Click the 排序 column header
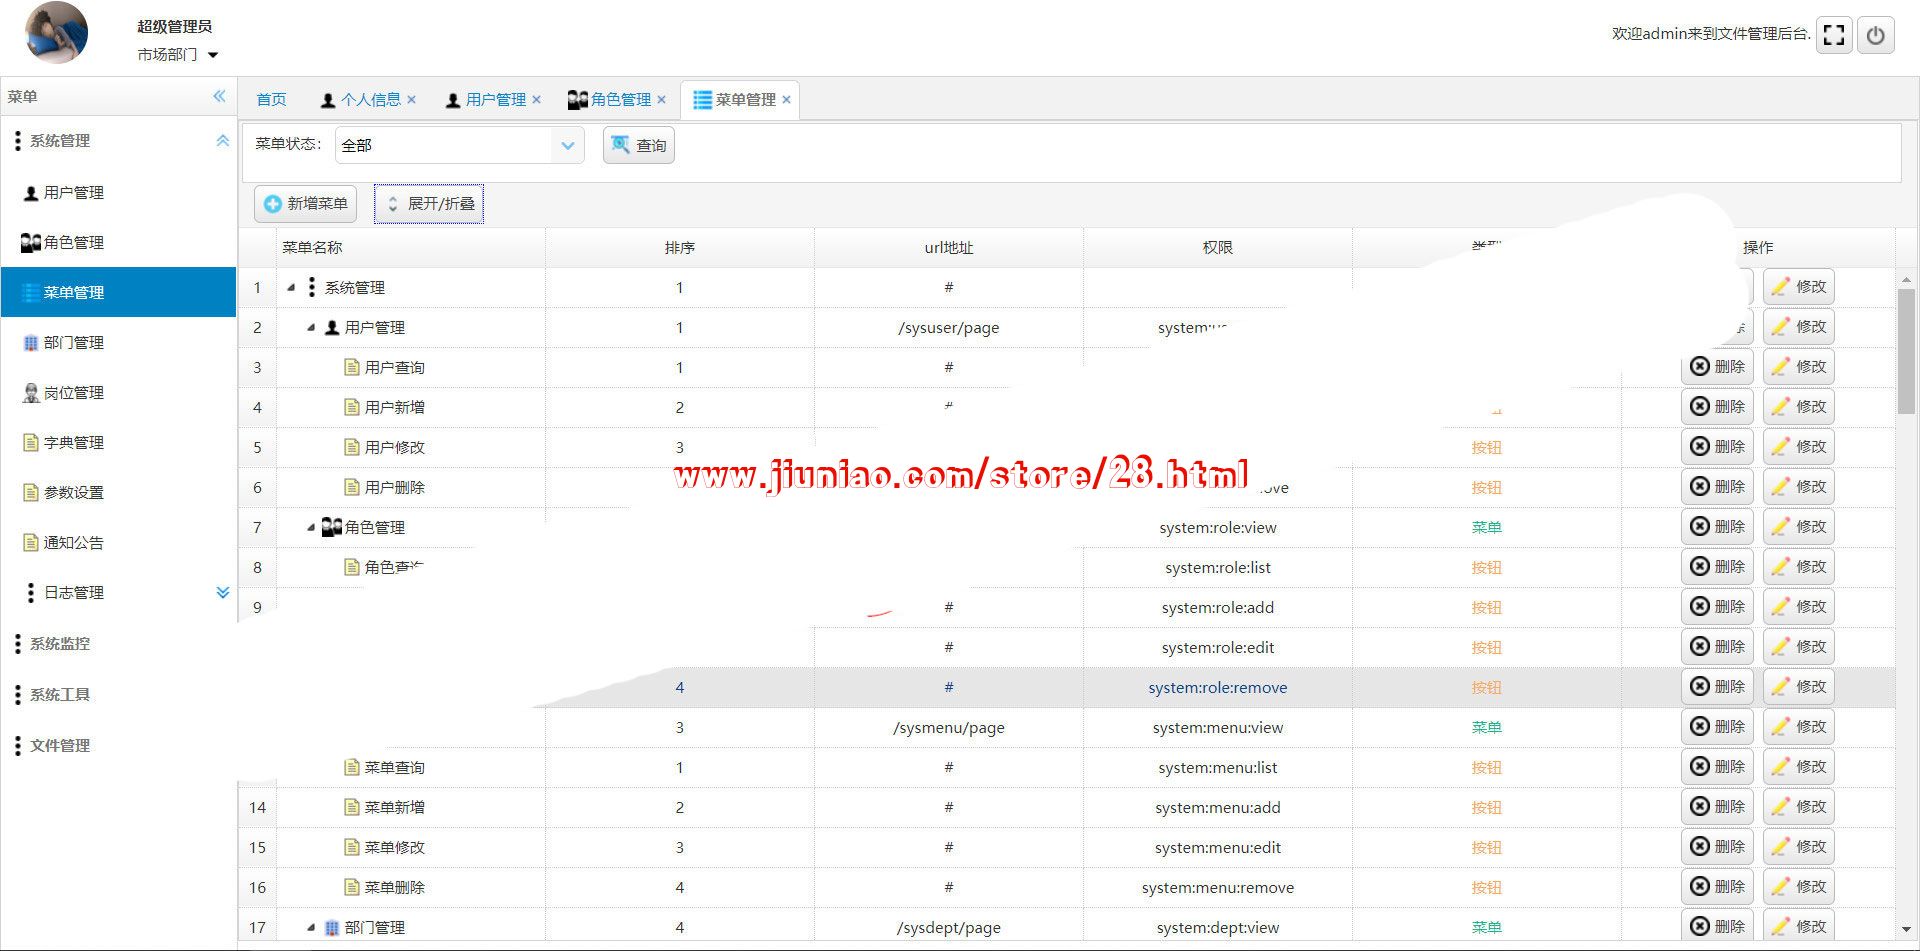The image size is (1920, 951). [680, 248]
